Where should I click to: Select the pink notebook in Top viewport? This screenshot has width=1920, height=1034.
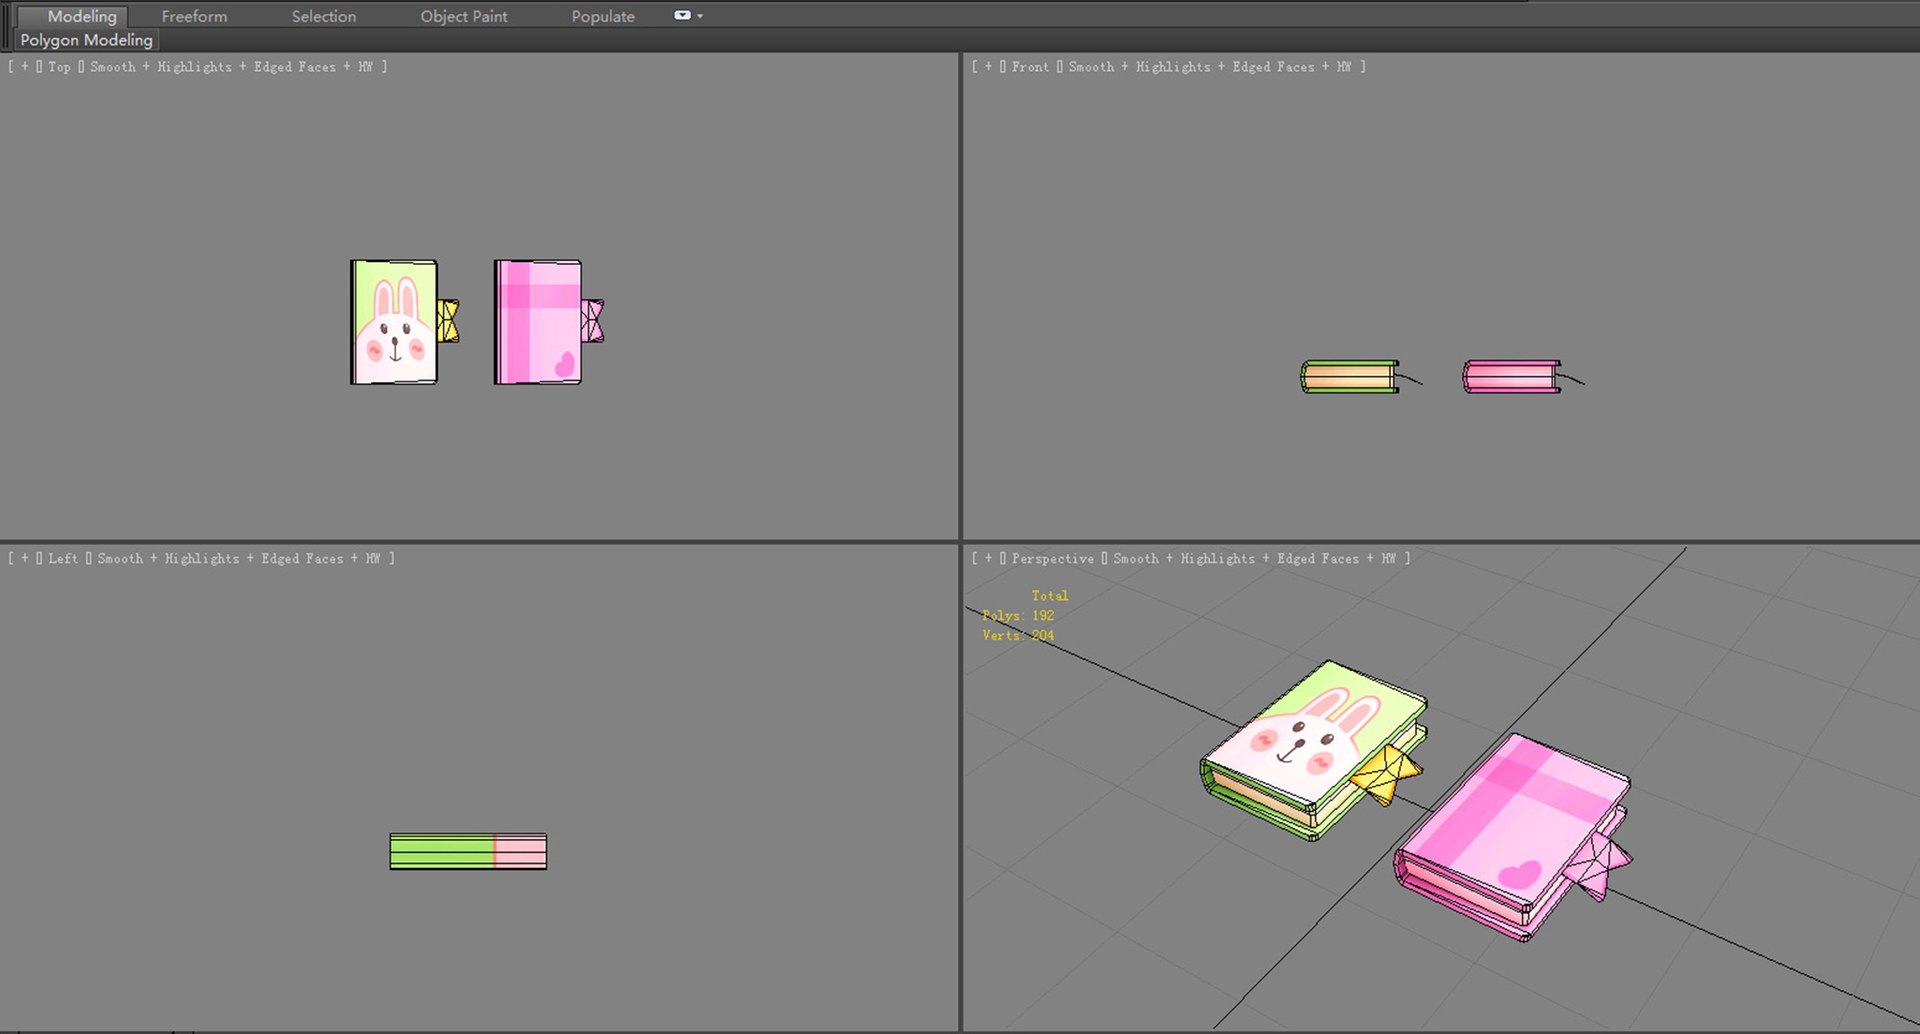click(x=538, y=322)
